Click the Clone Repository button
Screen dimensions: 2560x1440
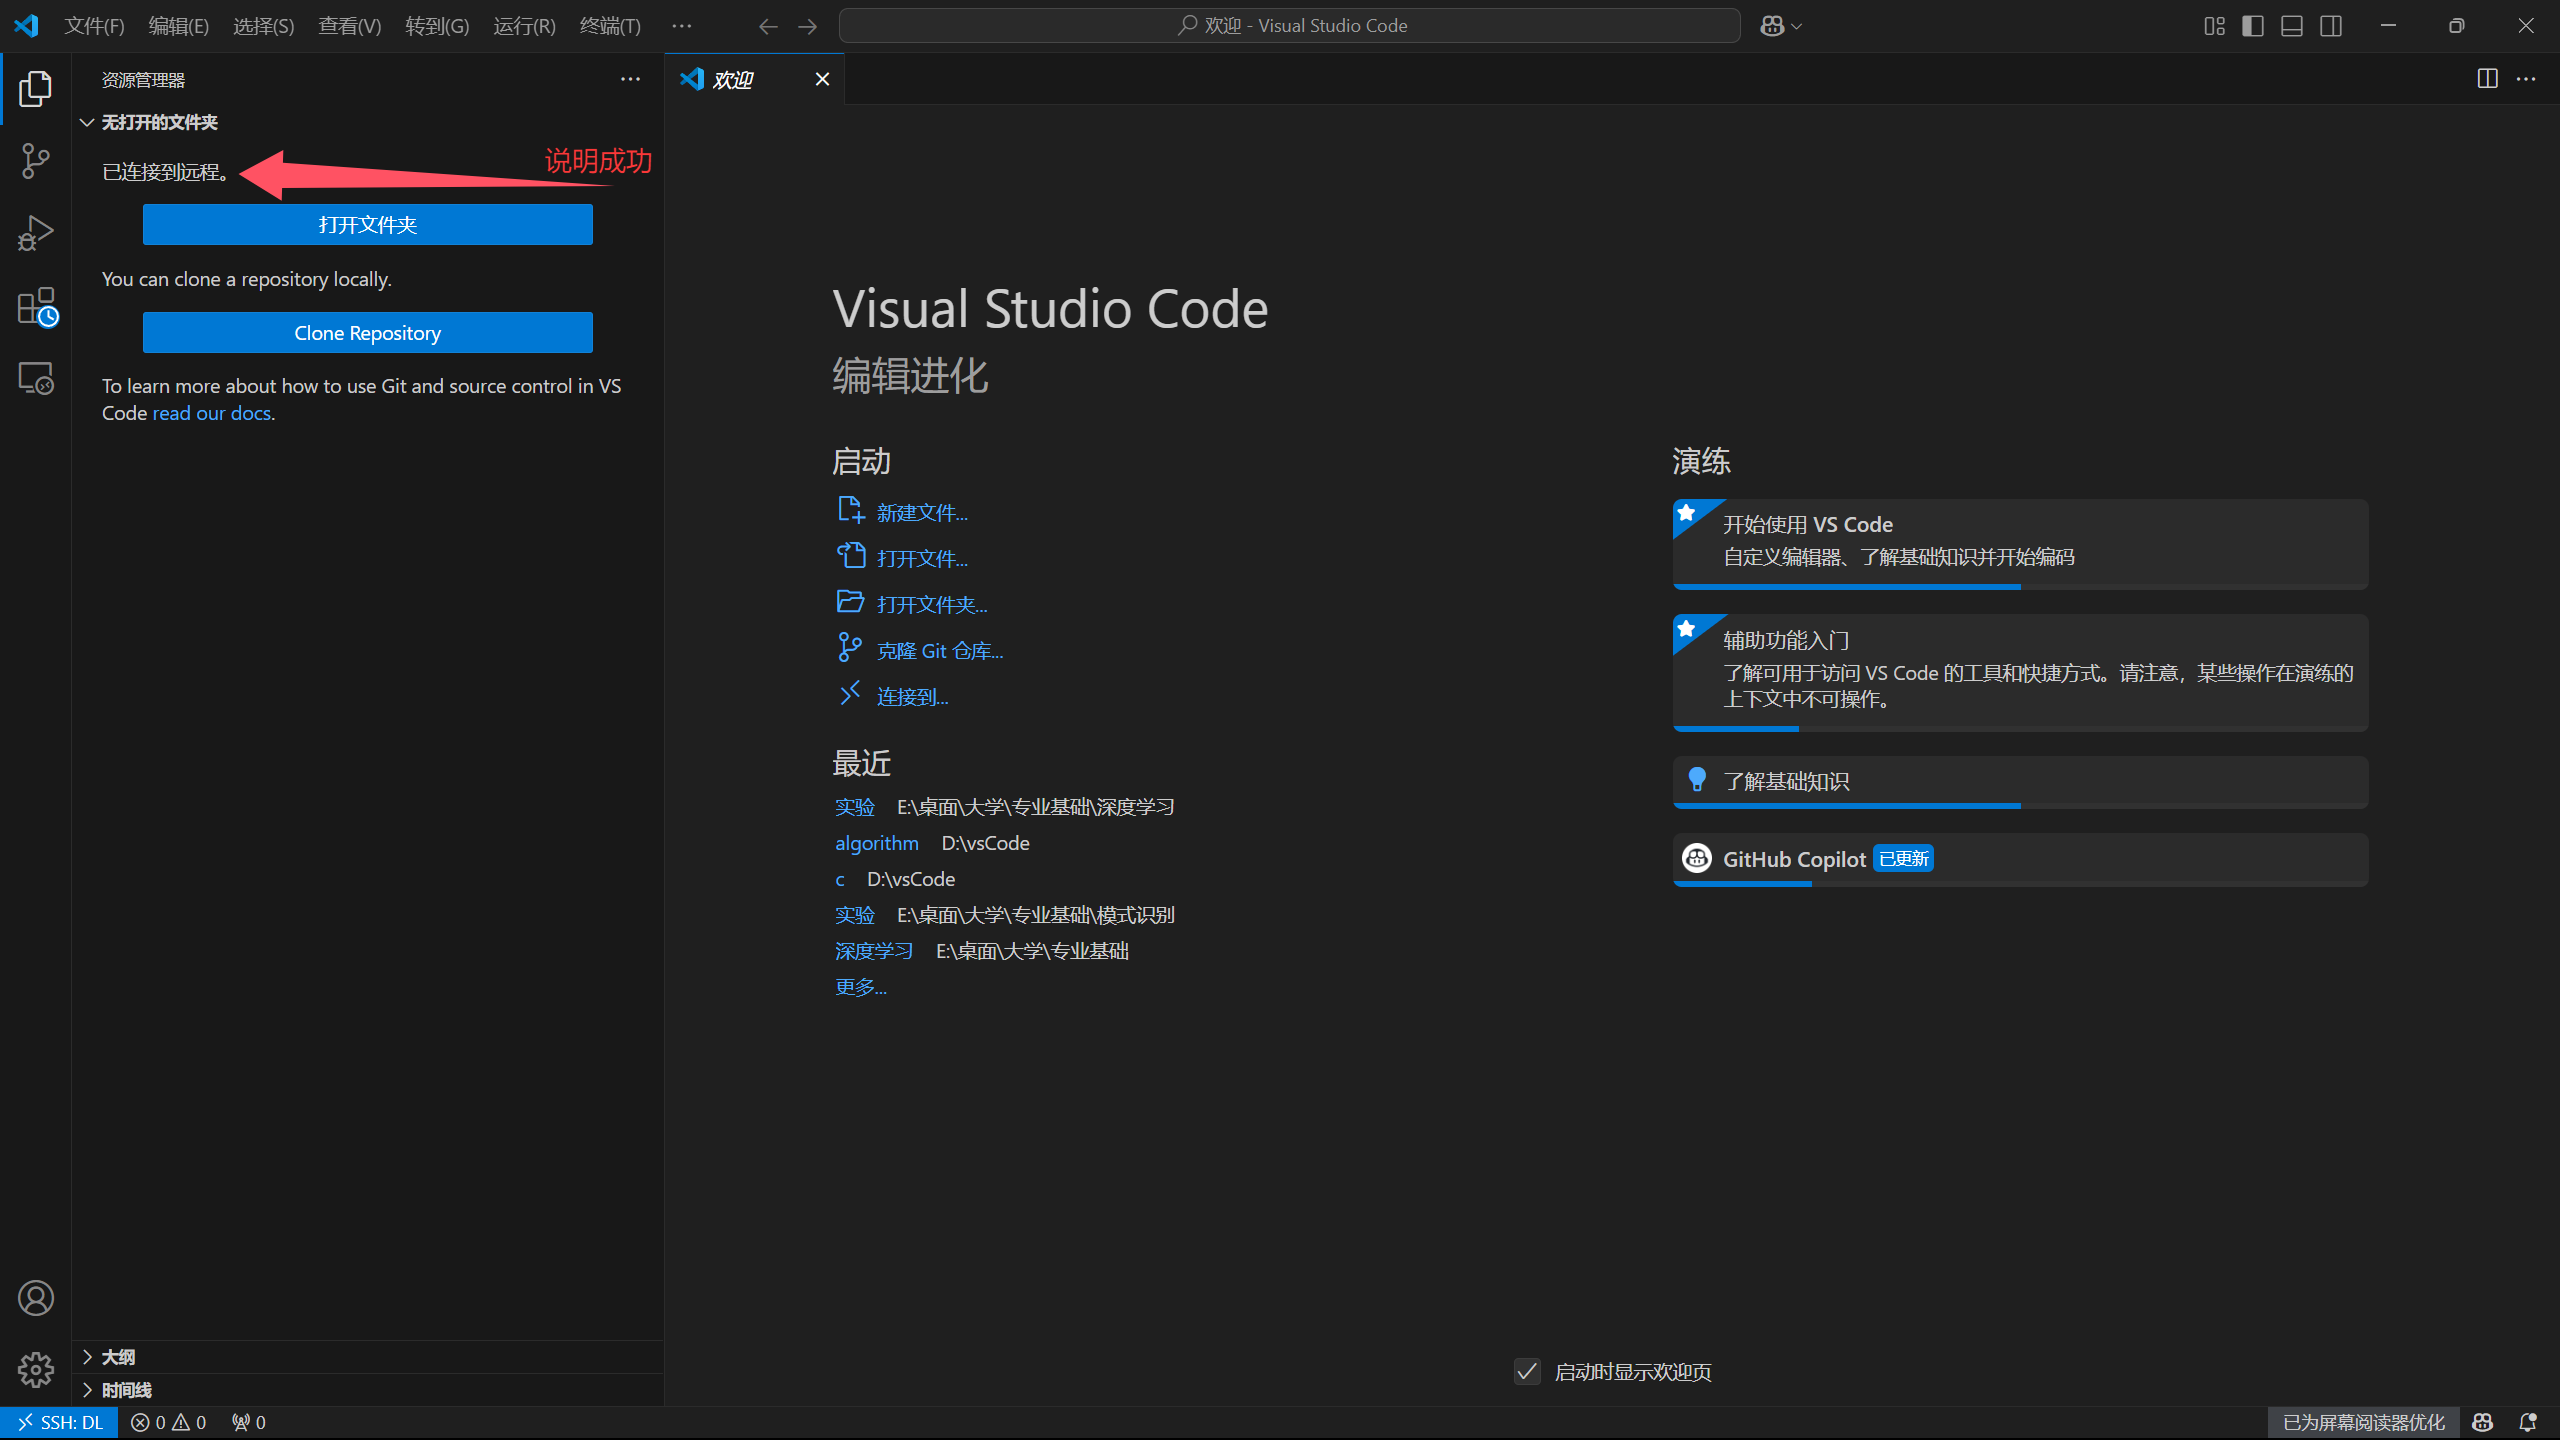(x=367, y=333)
